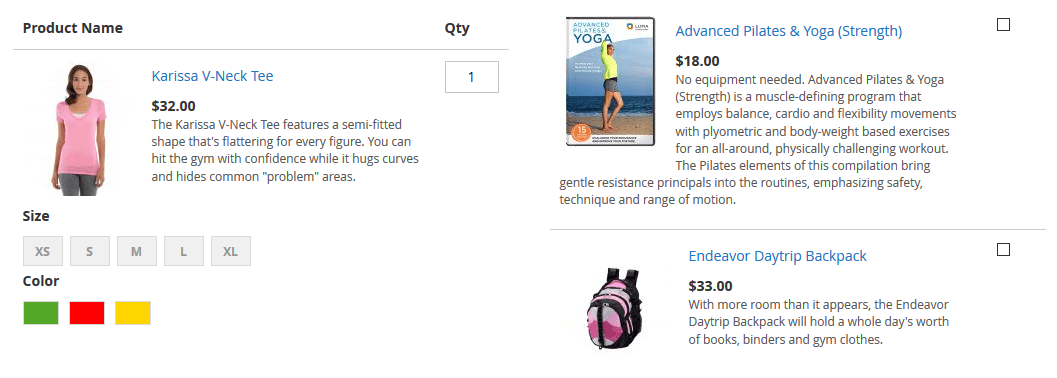
Task: Click the pink Karissa tee product image
Action: (x=78, y=130)
